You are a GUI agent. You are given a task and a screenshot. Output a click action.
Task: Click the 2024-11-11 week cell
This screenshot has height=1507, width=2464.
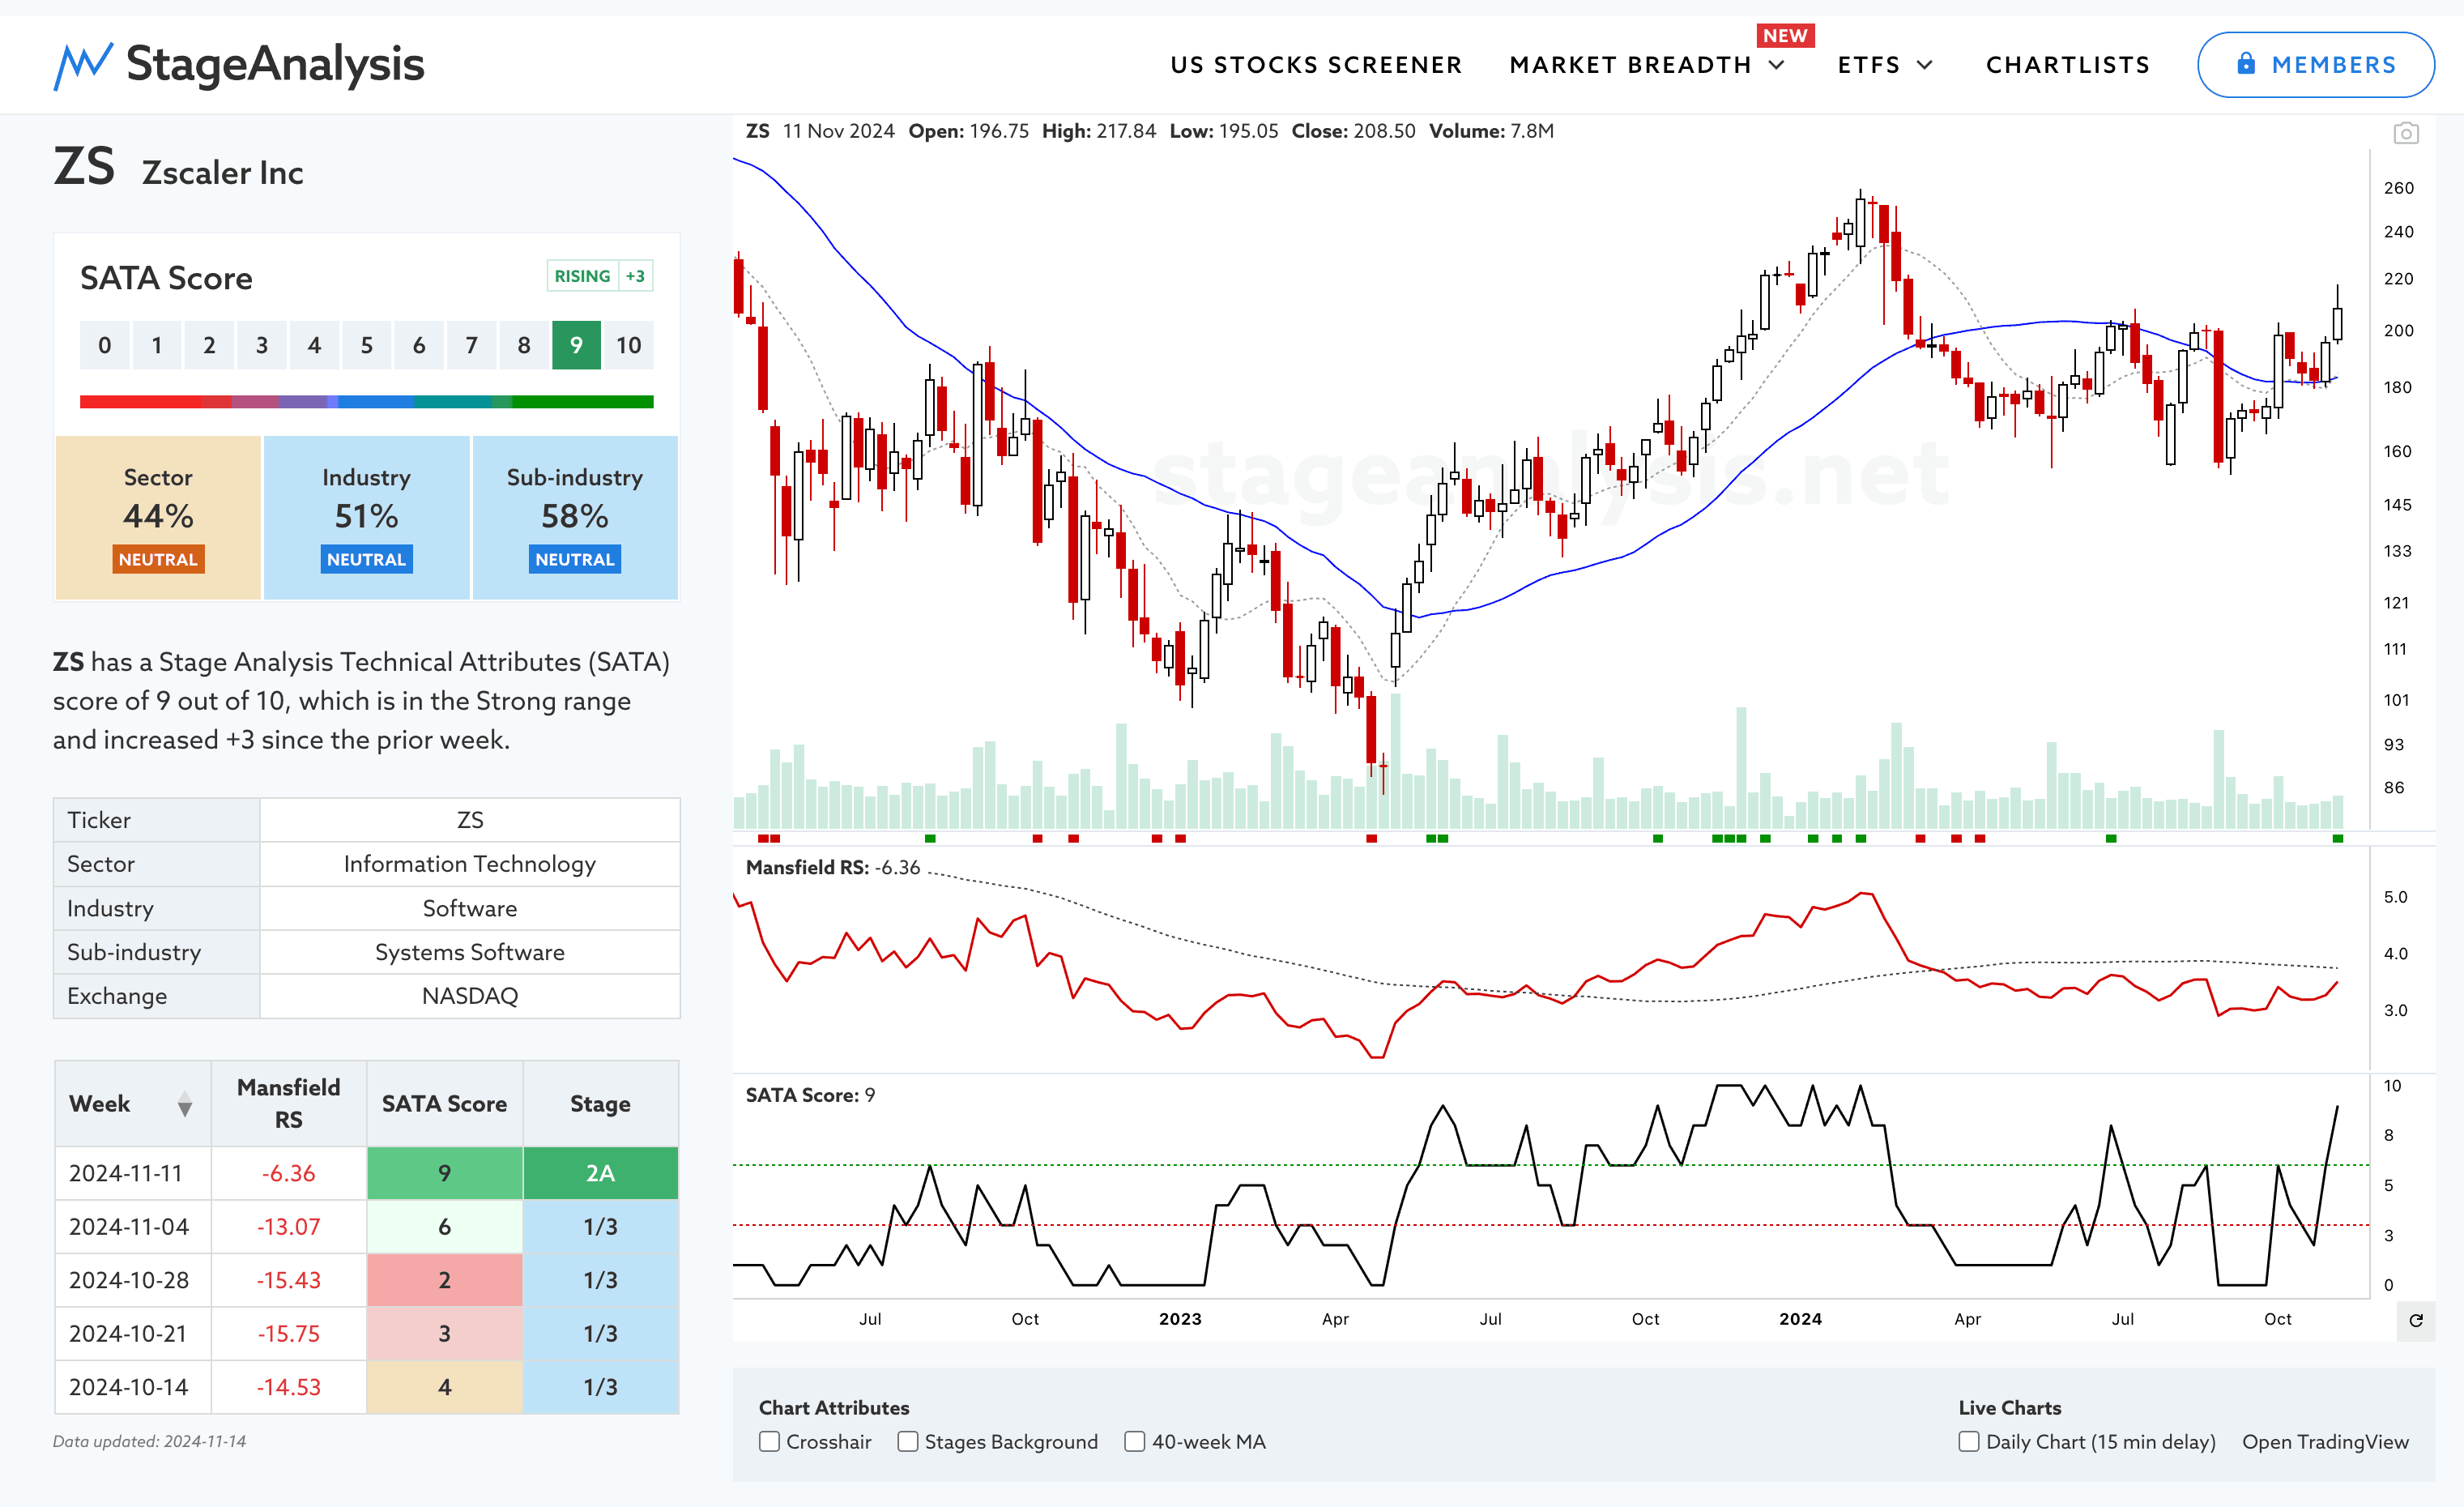(133, 1173)
